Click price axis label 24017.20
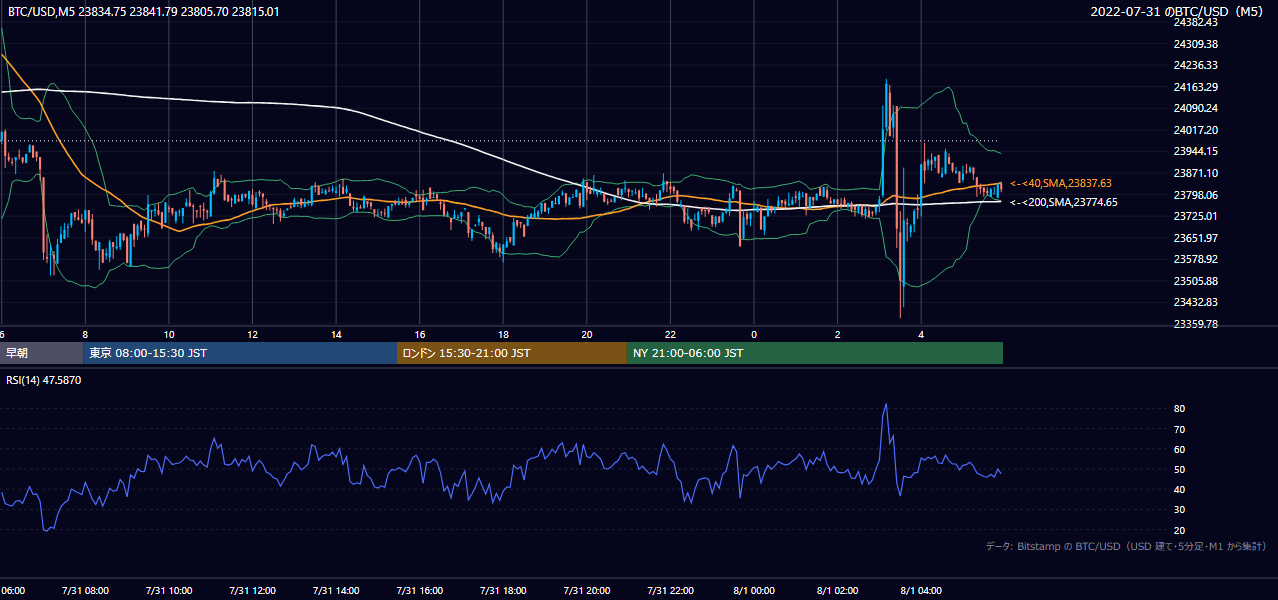The height and width of the screenshot is (600, 1278). pyautogui.click(x=1196, y=130)
